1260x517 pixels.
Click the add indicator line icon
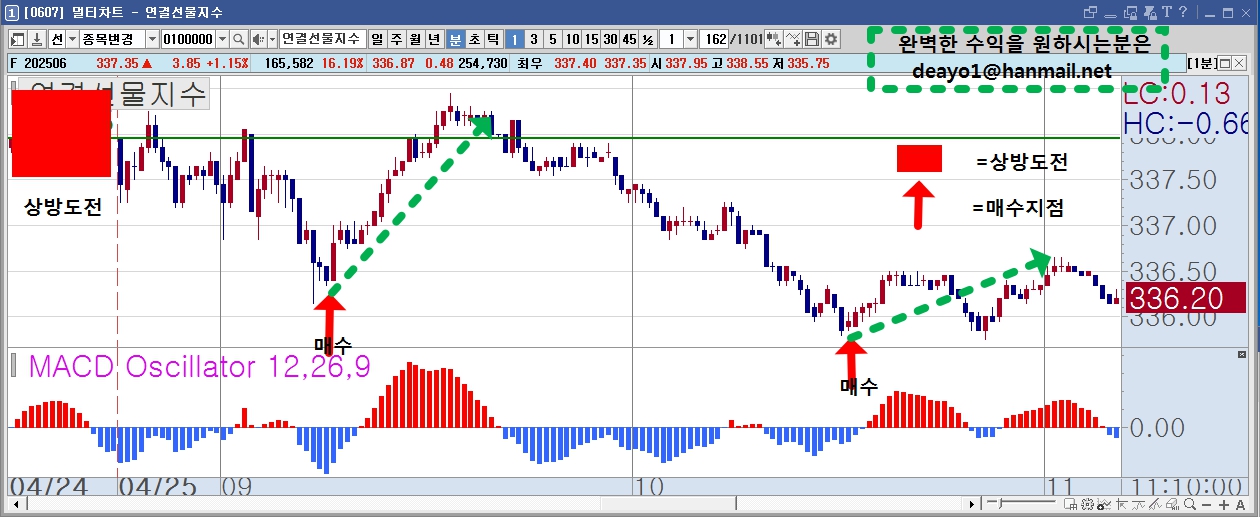click(x=794, y=39)
